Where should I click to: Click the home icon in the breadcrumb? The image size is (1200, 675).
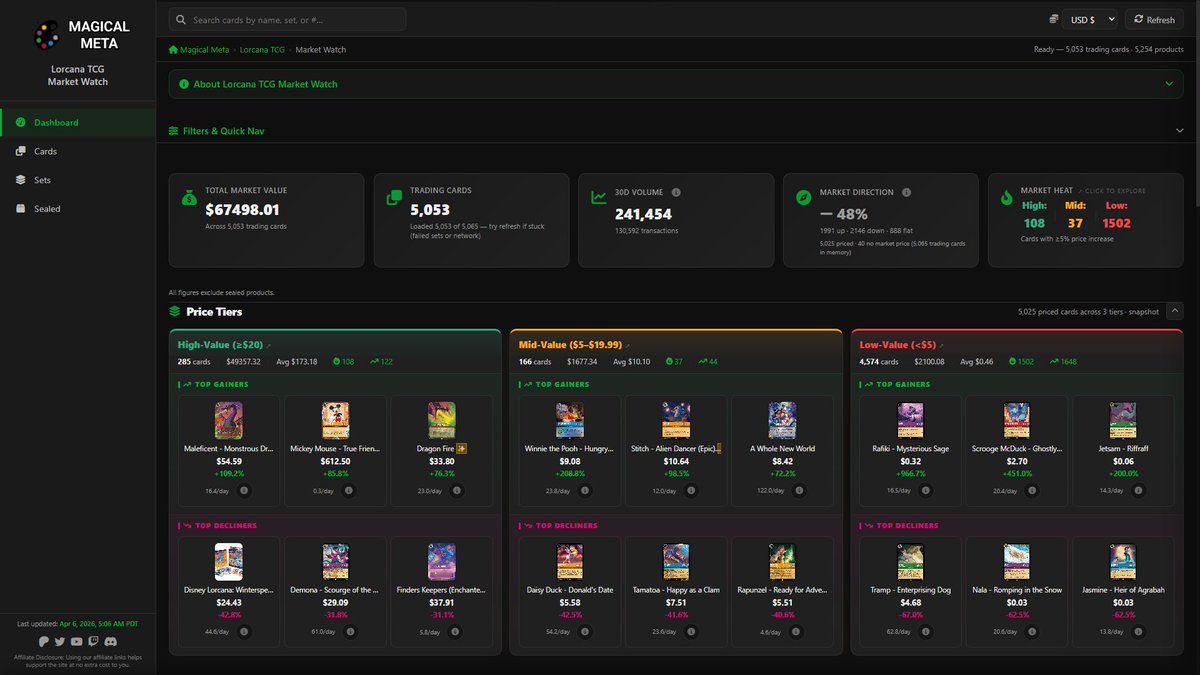[173, 49]
